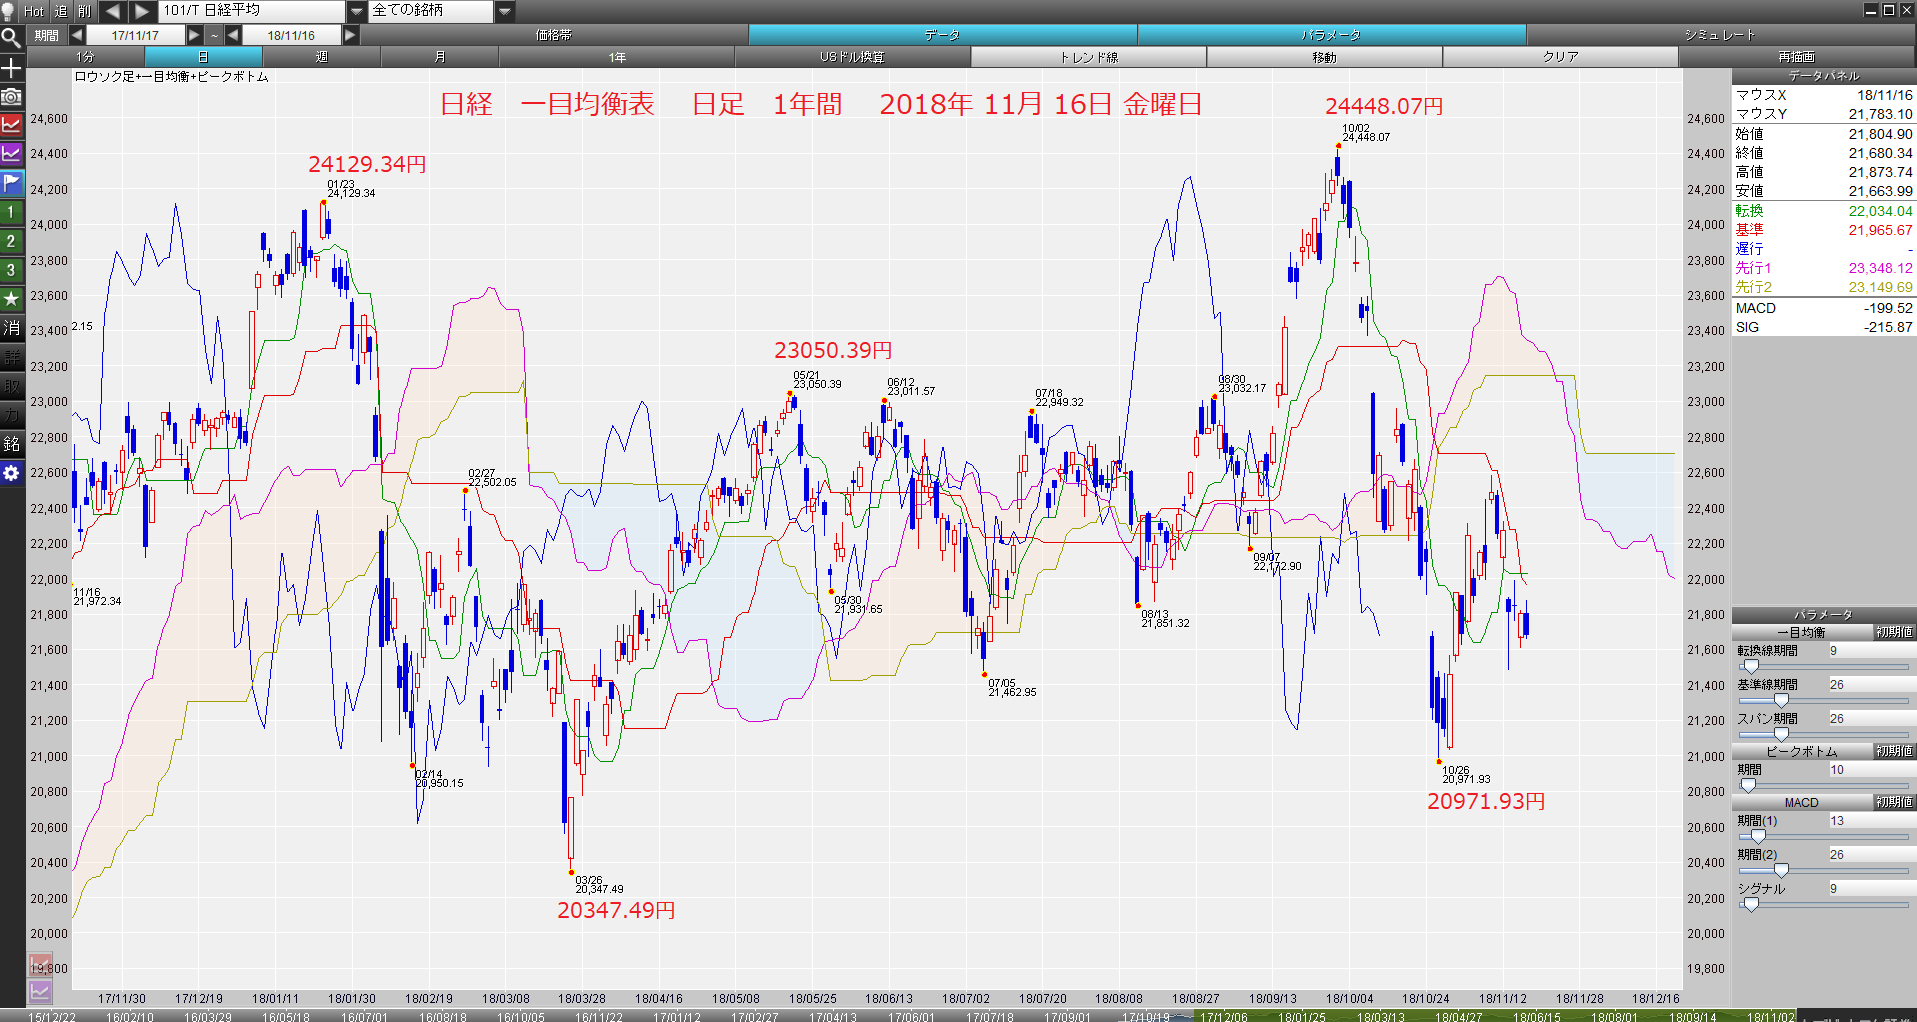Click the 追 (add) button
The image size is (1917, 1022).
[x=60, y=11]
